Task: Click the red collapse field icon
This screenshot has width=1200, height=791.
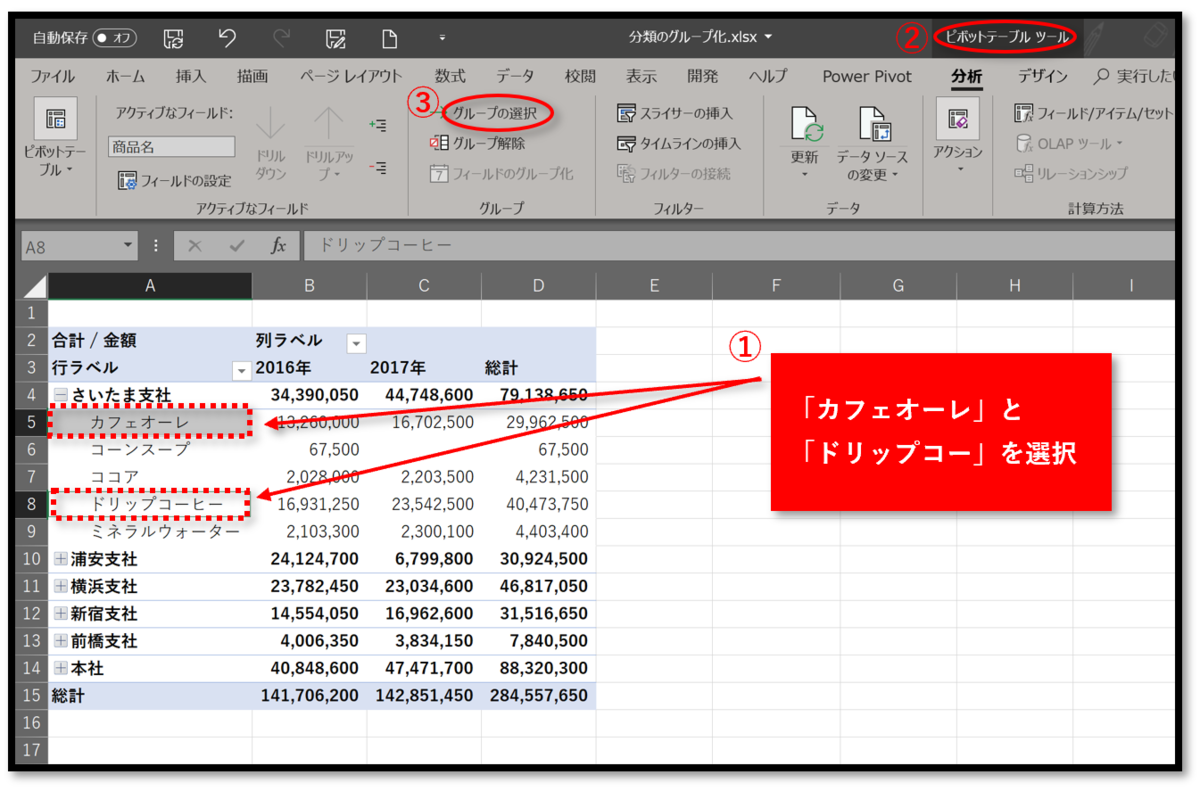Action: click(x=378, y=168)
